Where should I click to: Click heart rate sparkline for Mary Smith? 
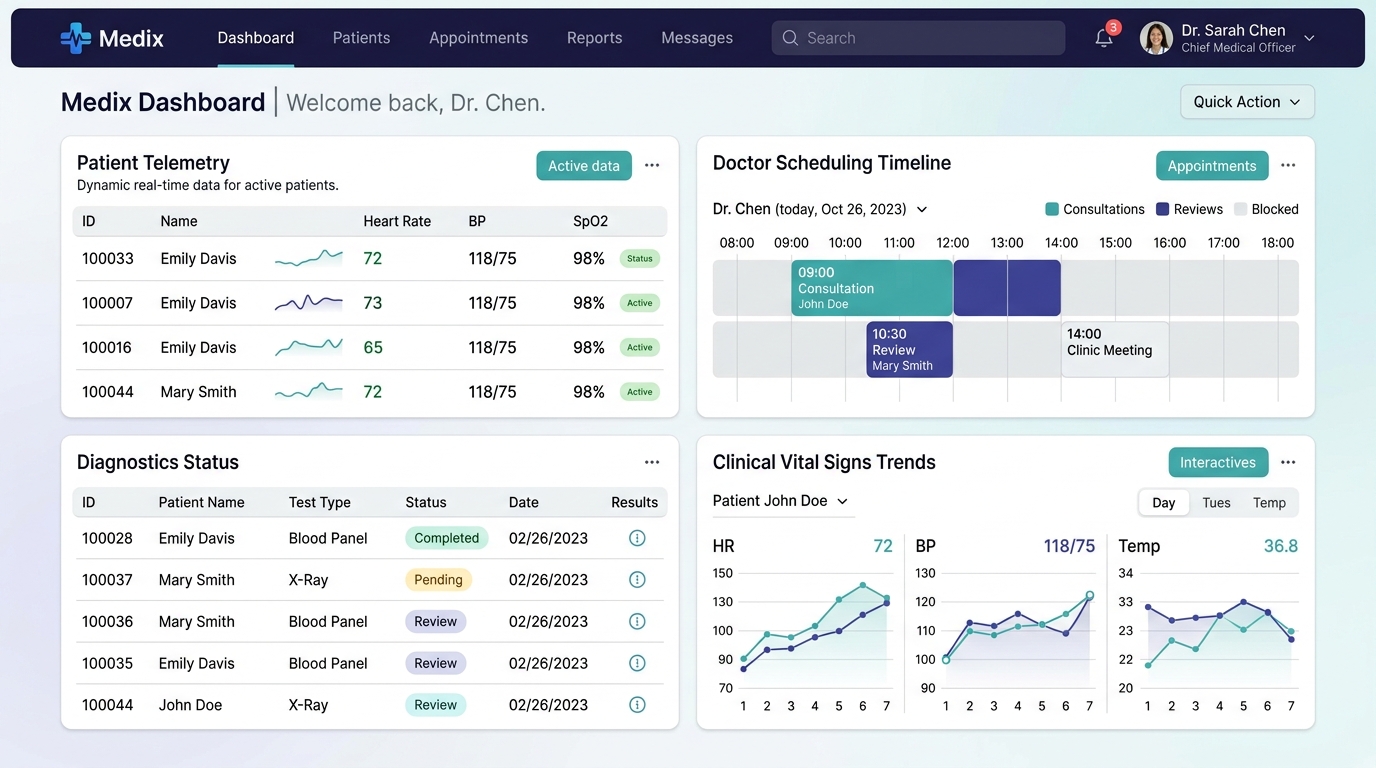point(309,391)
